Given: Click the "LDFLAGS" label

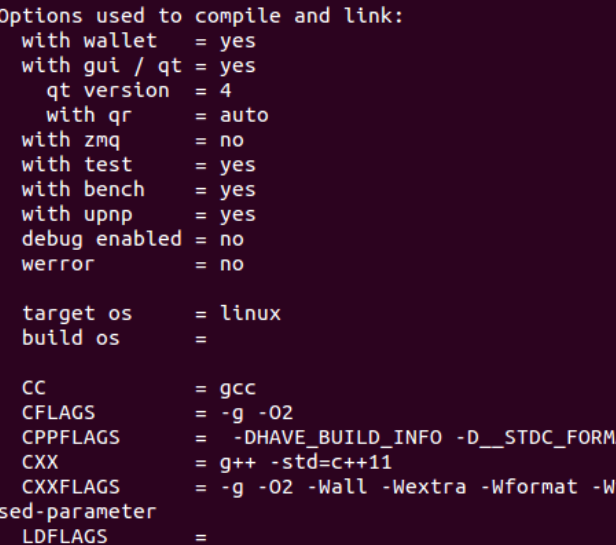Looking at the screenshot, I should point(64,536).
